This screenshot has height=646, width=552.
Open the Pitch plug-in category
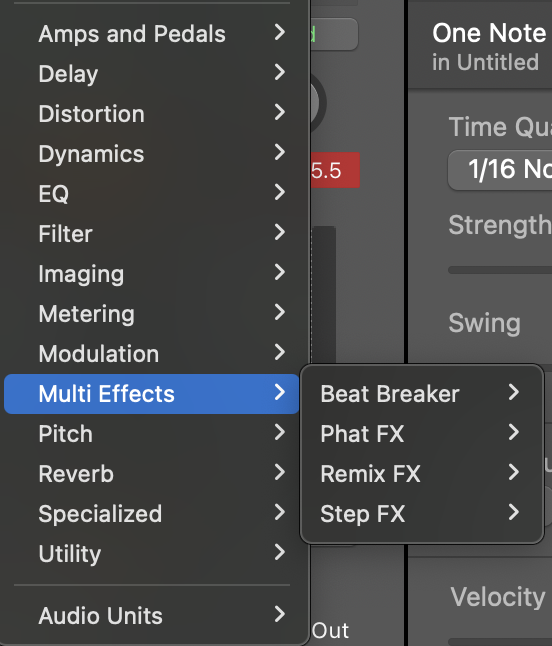click(151, 433)
